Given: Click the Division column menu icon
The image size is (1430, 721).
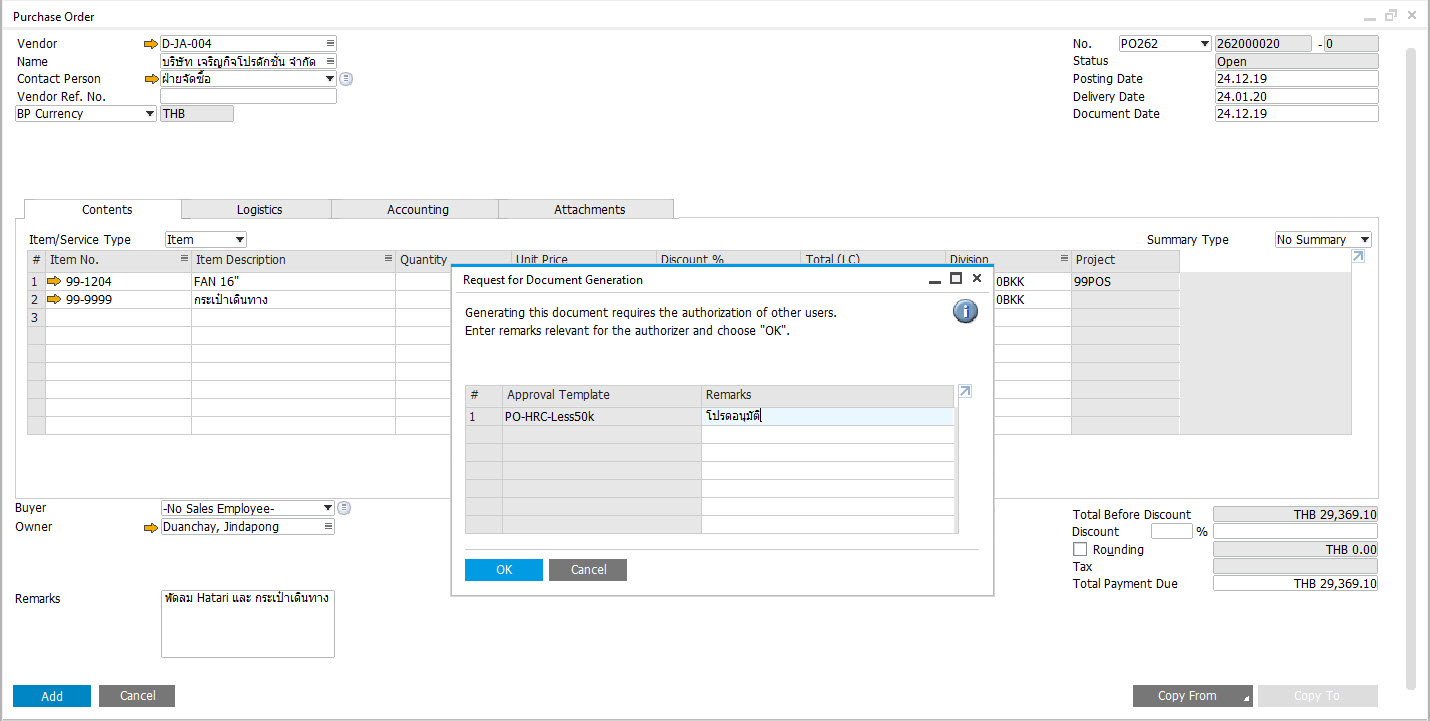Looking at the screenshot, I should (x=1064, y=260).
